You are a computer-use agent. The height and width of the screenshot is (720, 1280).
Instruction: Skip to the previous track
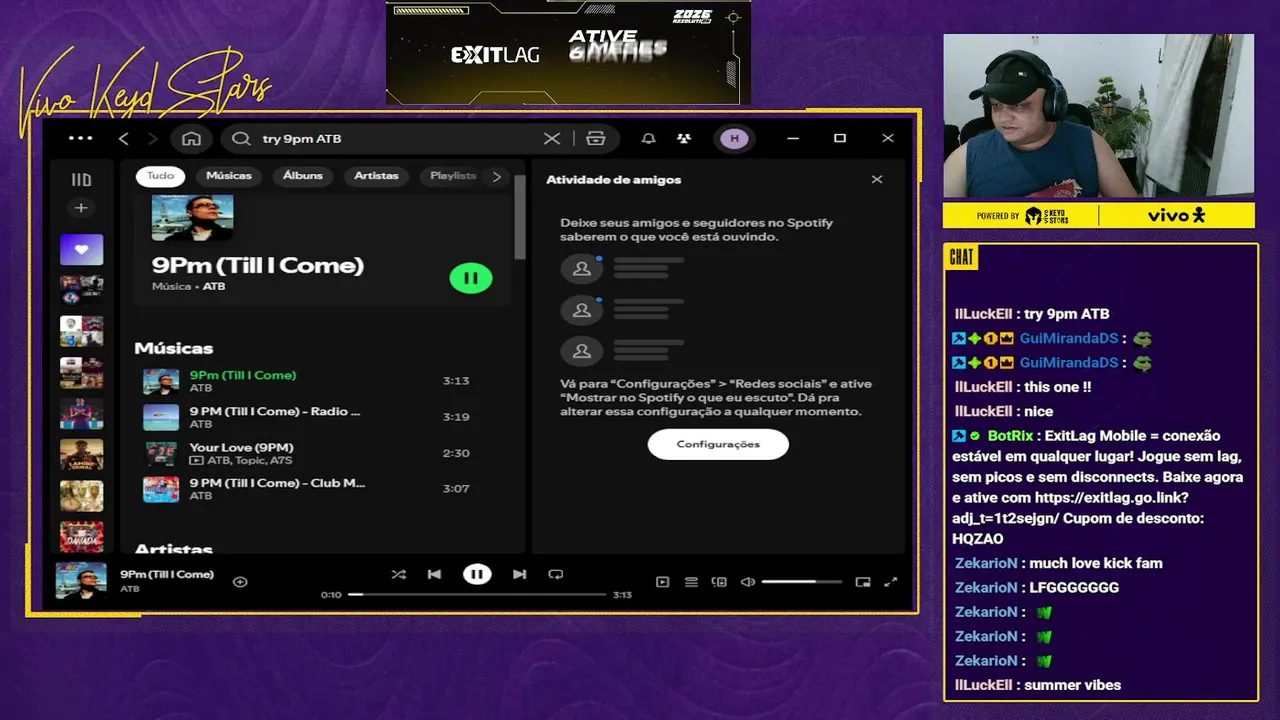[x=434, y=574]
